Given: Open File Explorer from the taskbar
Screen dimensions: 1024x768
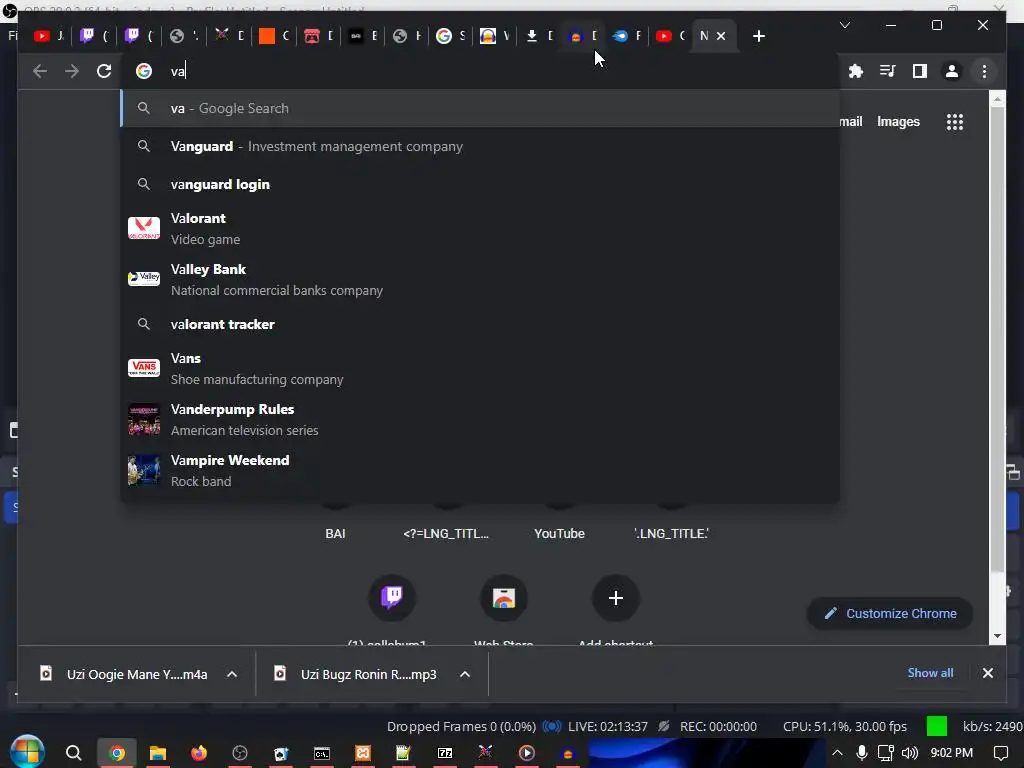Looking at the screenshot, I should (x=157, y=753).
